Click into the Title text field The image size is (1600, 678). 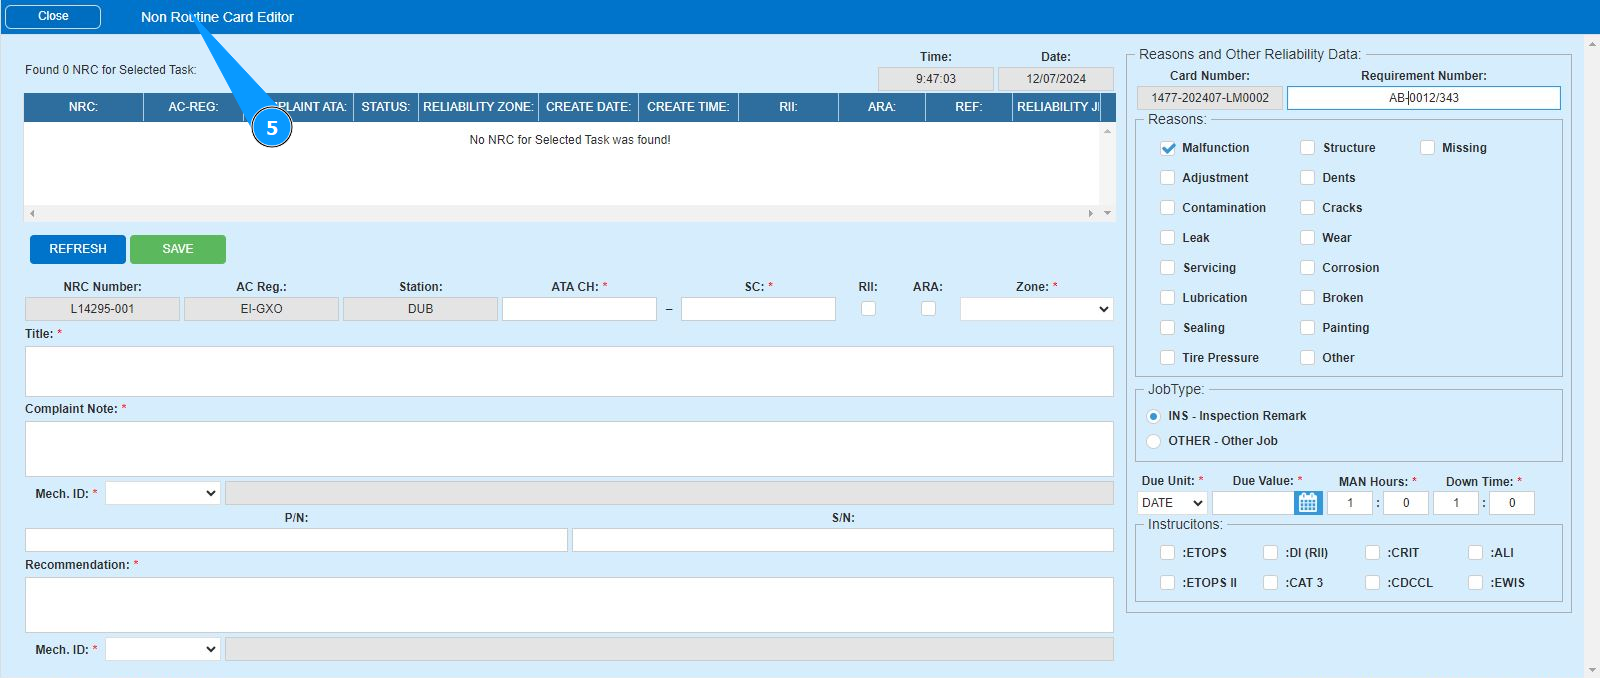[568, 371]
